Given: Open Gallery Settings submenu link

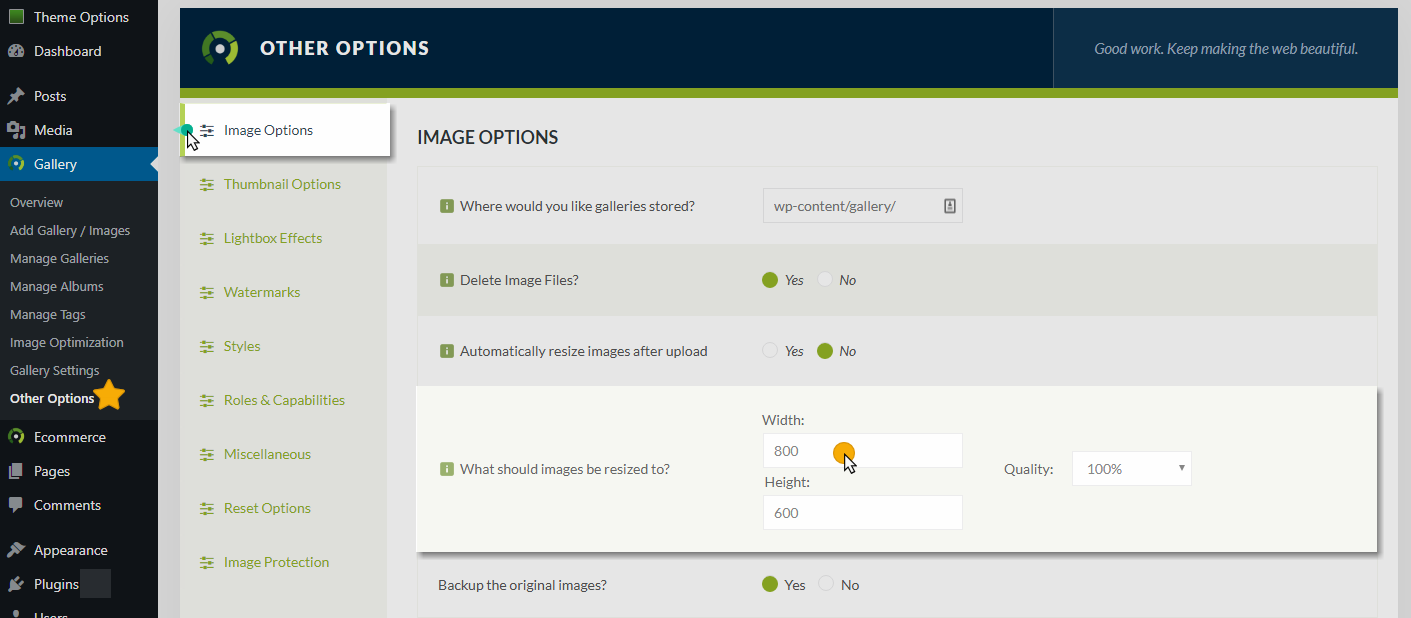Looking at the screenshot, I should (x=54, y=370).
